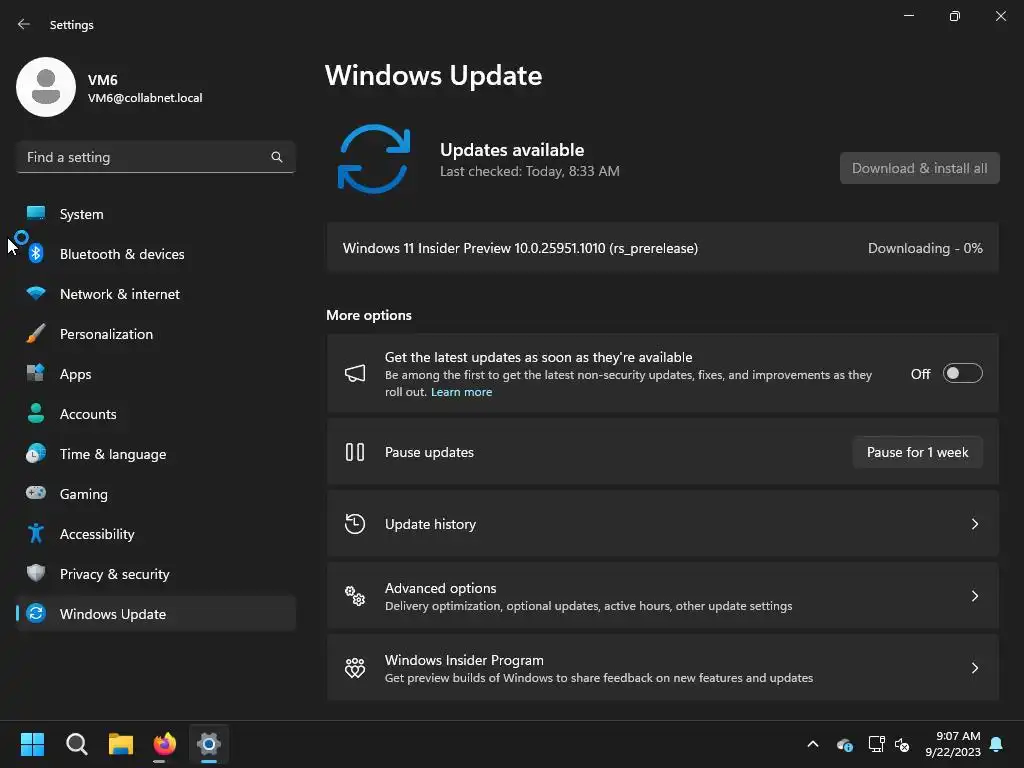The height and width of the screenshot is (768, 1024).
Task: Click the More options heading
Action: tap(369, 315)
